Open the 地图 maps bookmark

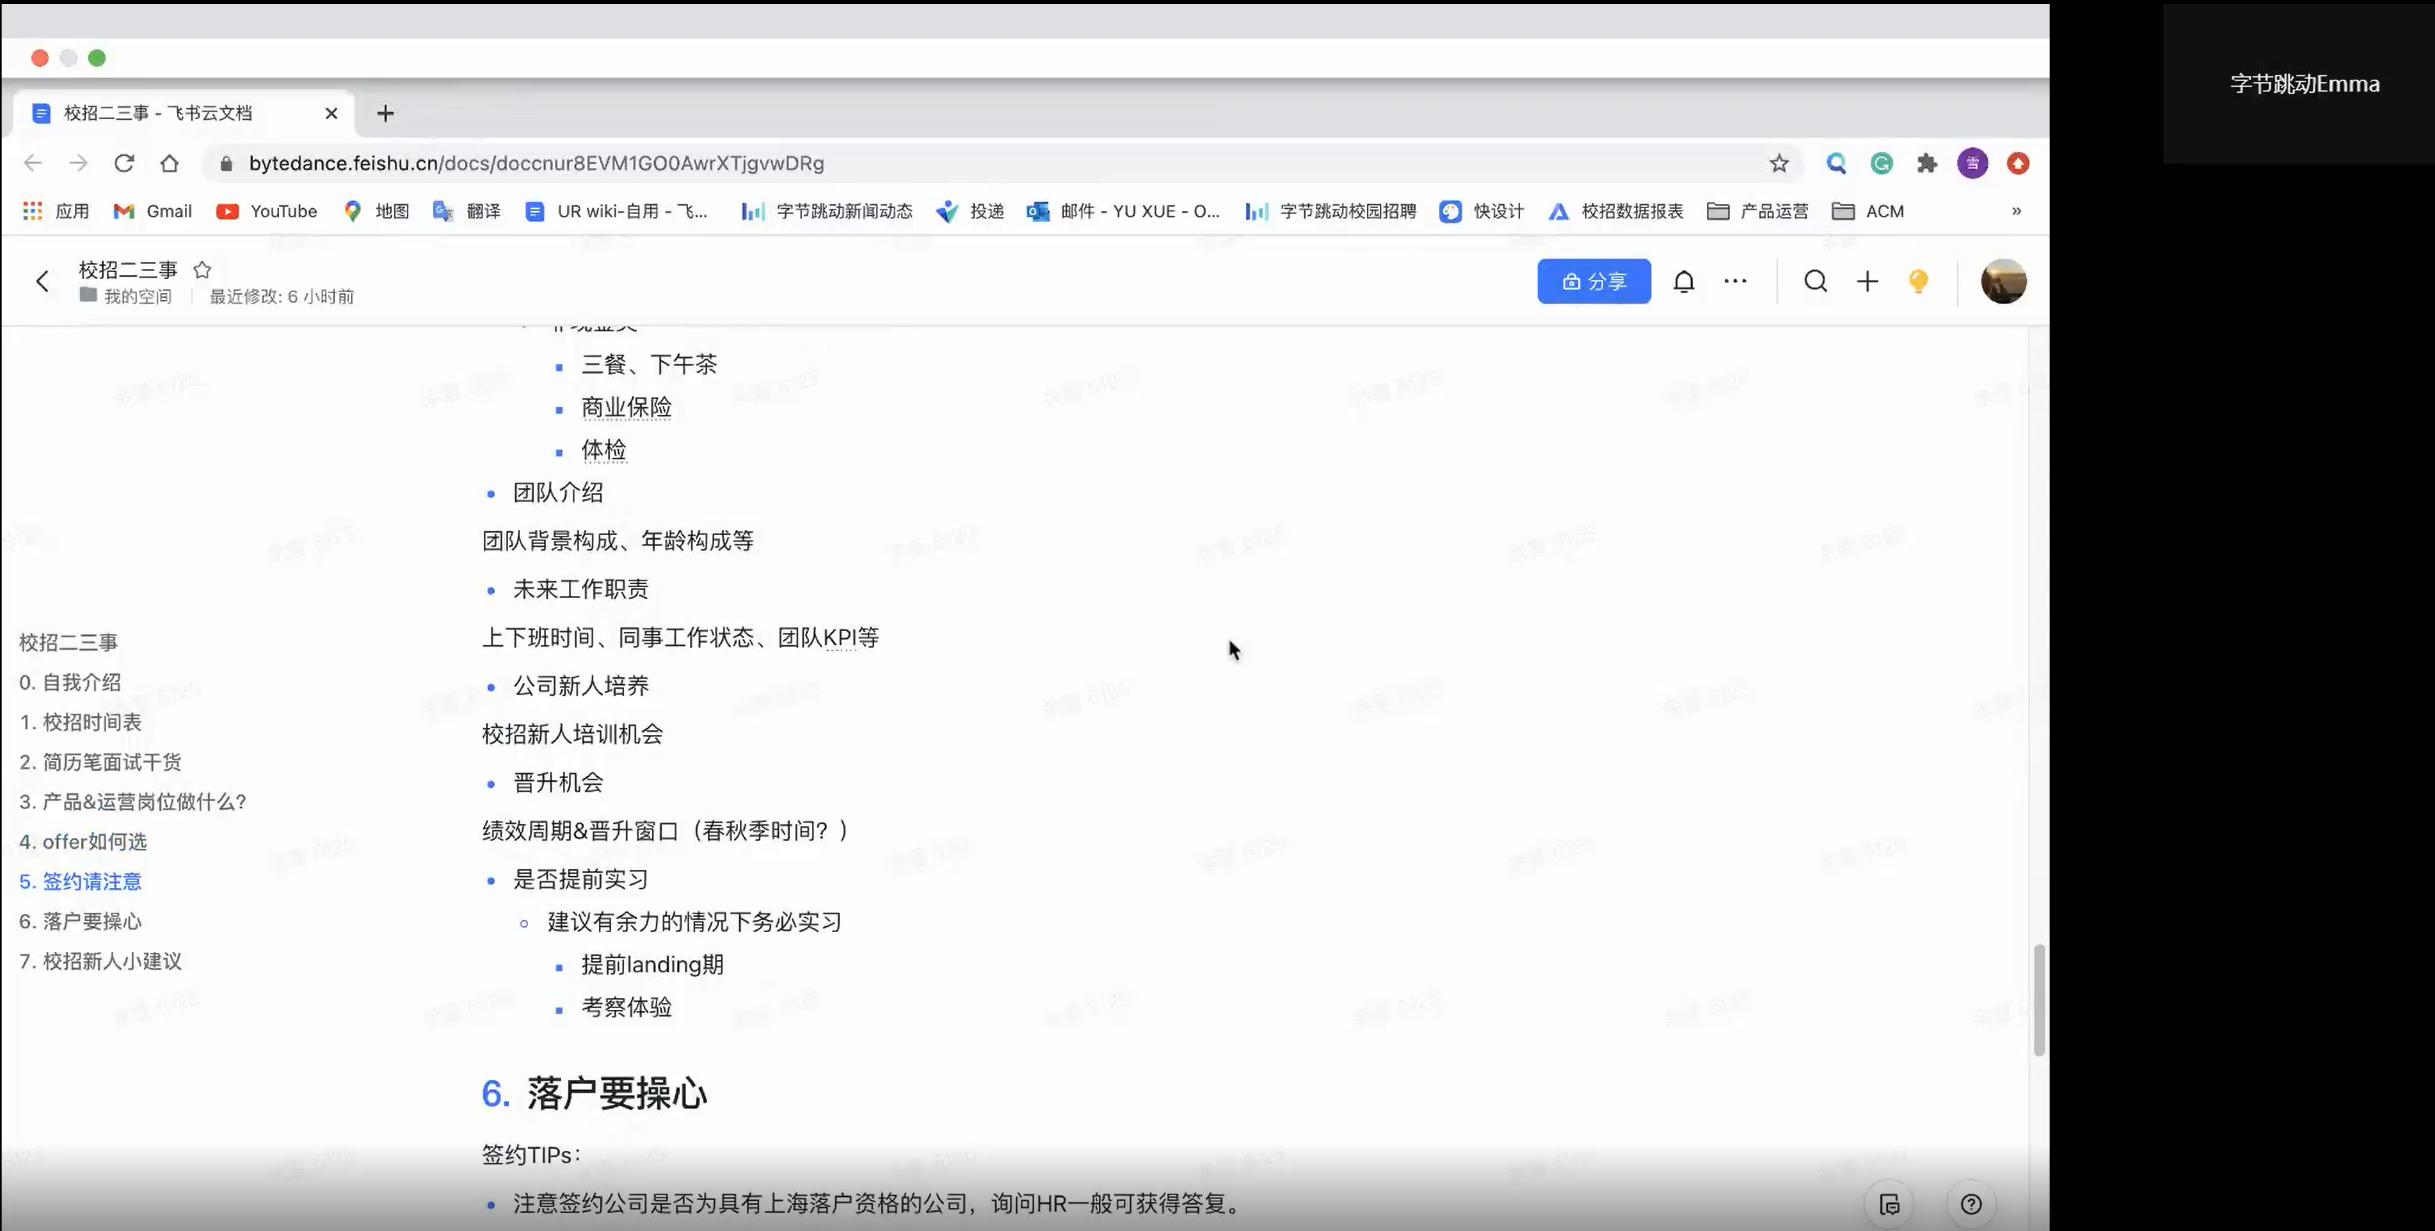(x=376, y=211)
